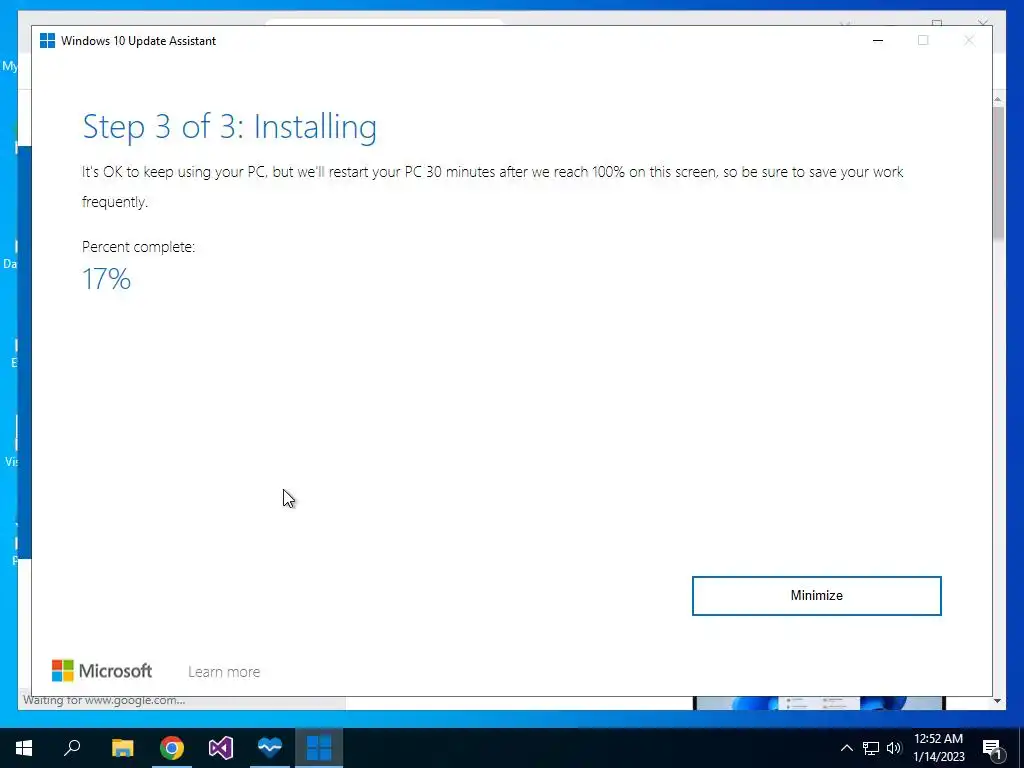This screenshot has height=768, width=1024.
Task: Select the Update Assistant taskbar icon
Action: click(319, 748)
